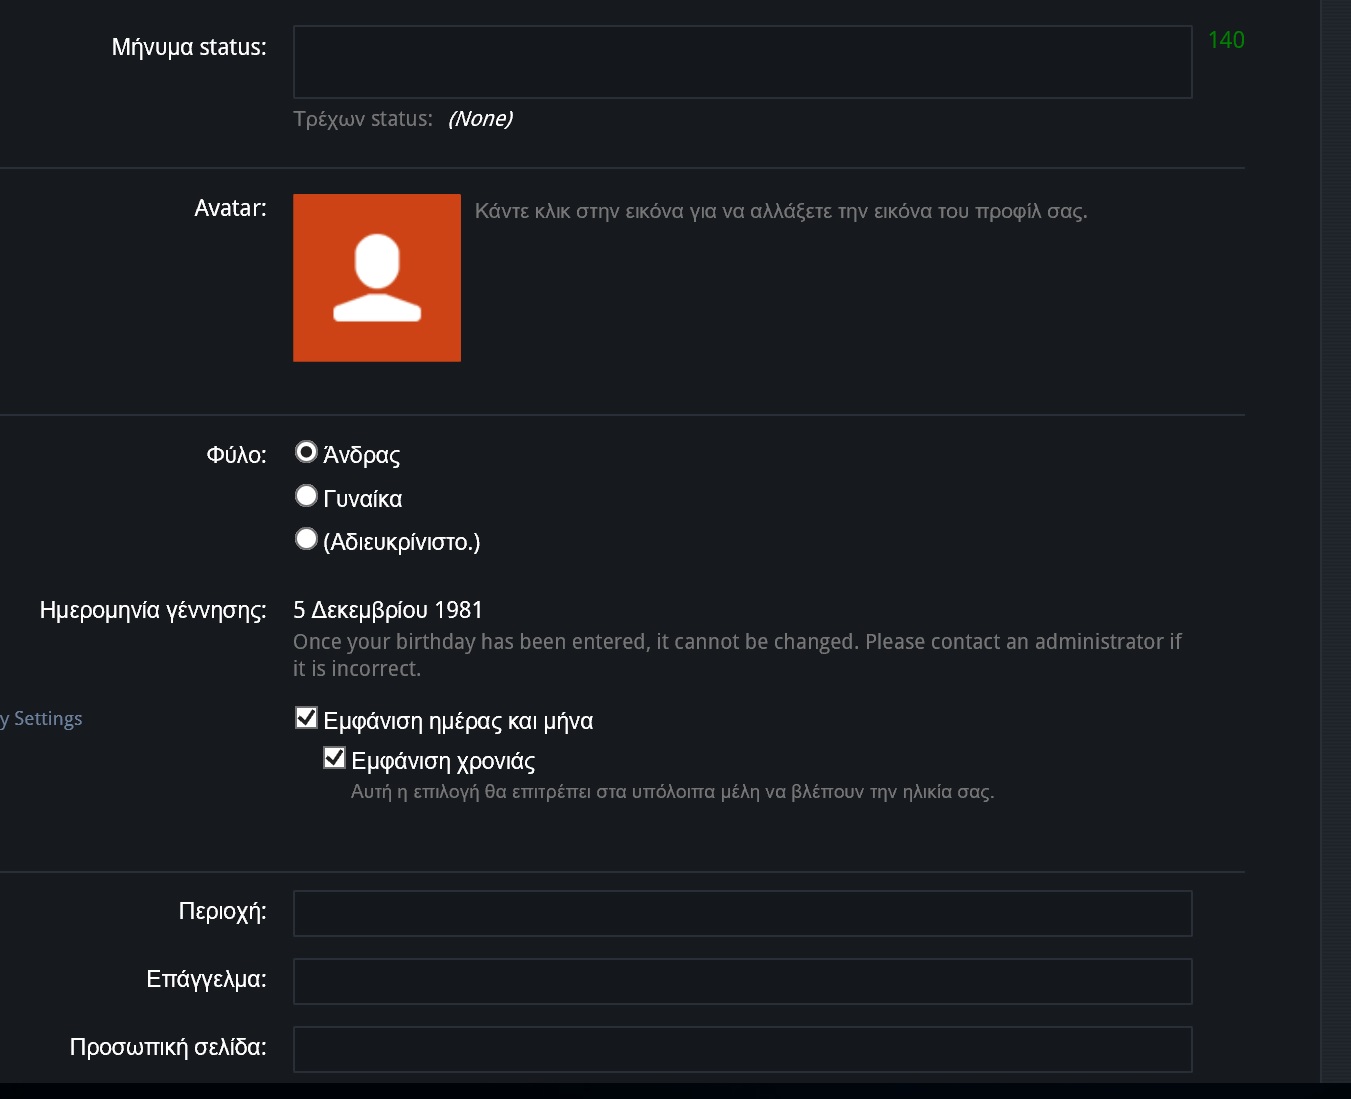Image resolution: width=1351 pixels, height=1099 pixels.
Task: Click into the Επάγγελμα text field
Action: (742, 981)
